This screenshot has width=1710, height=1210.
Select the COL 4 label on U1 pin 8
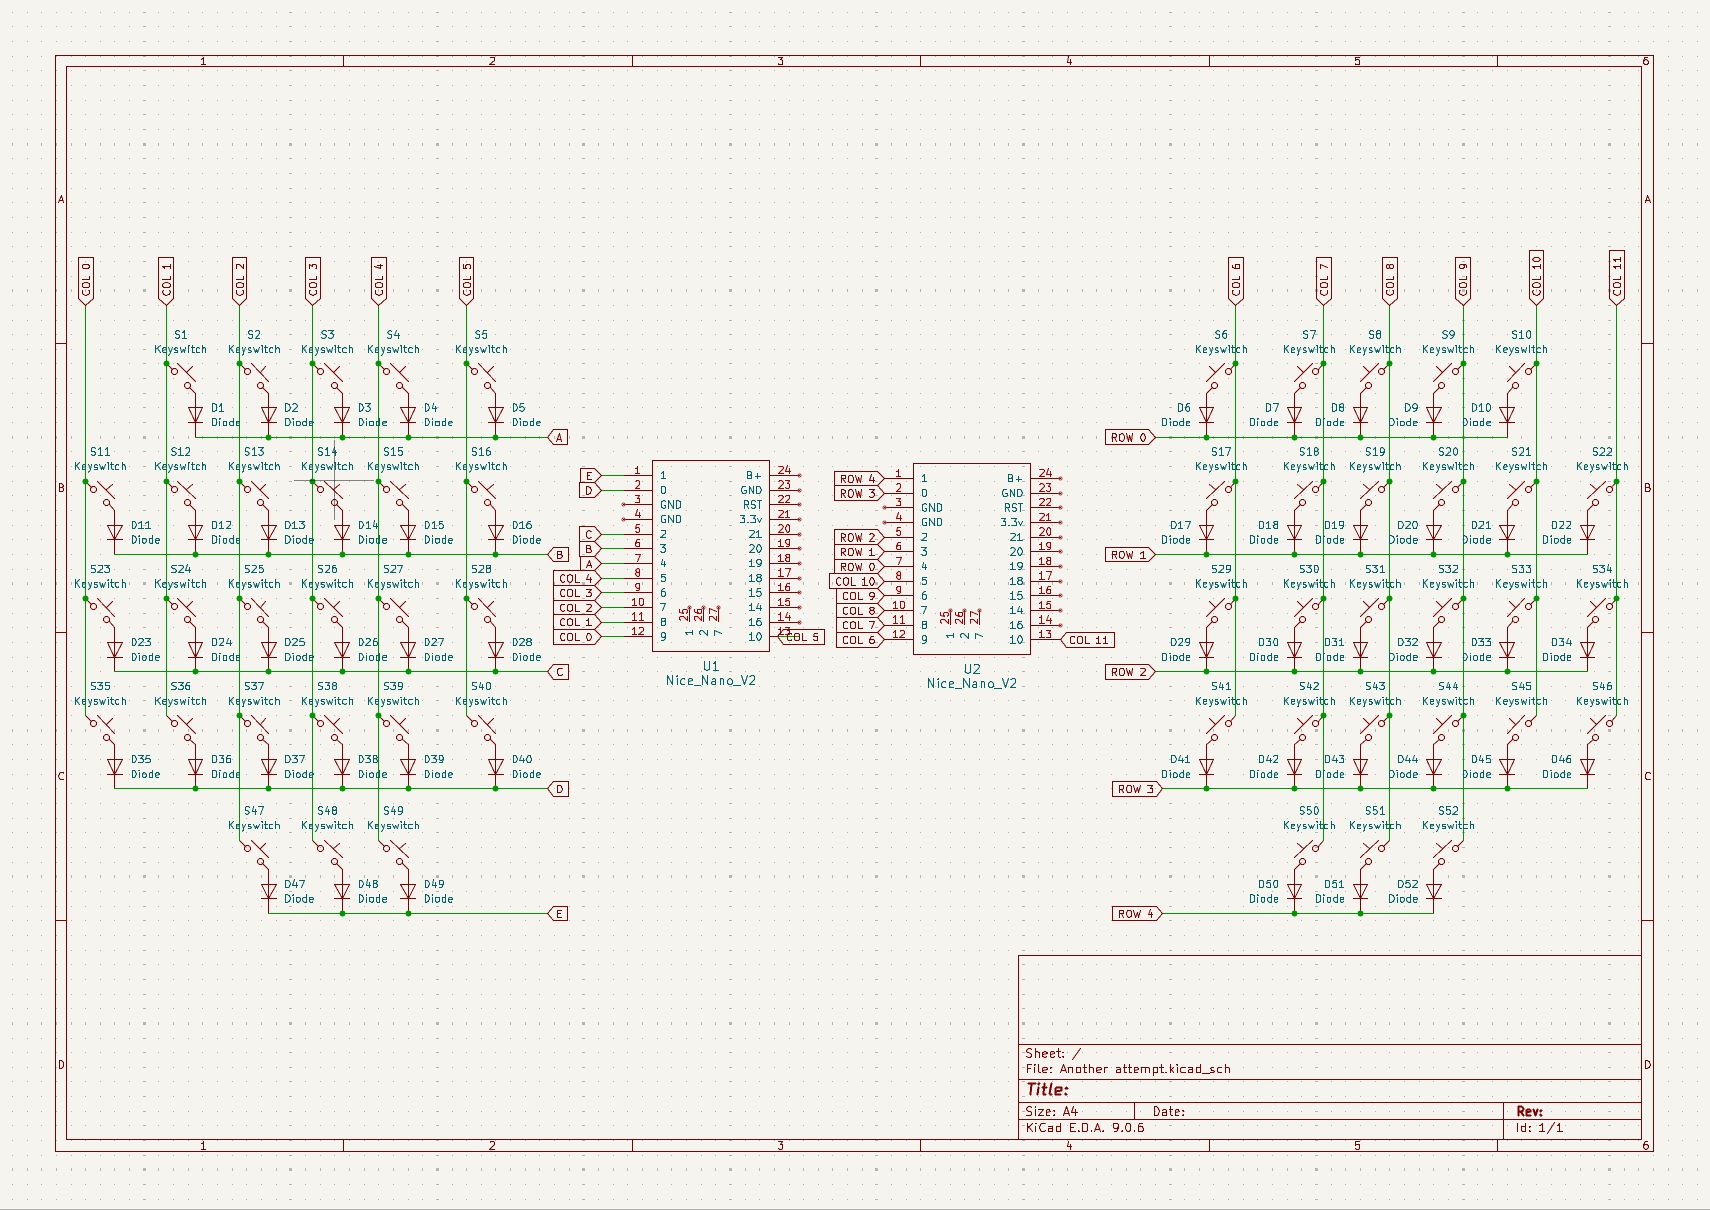click(577, 579)
